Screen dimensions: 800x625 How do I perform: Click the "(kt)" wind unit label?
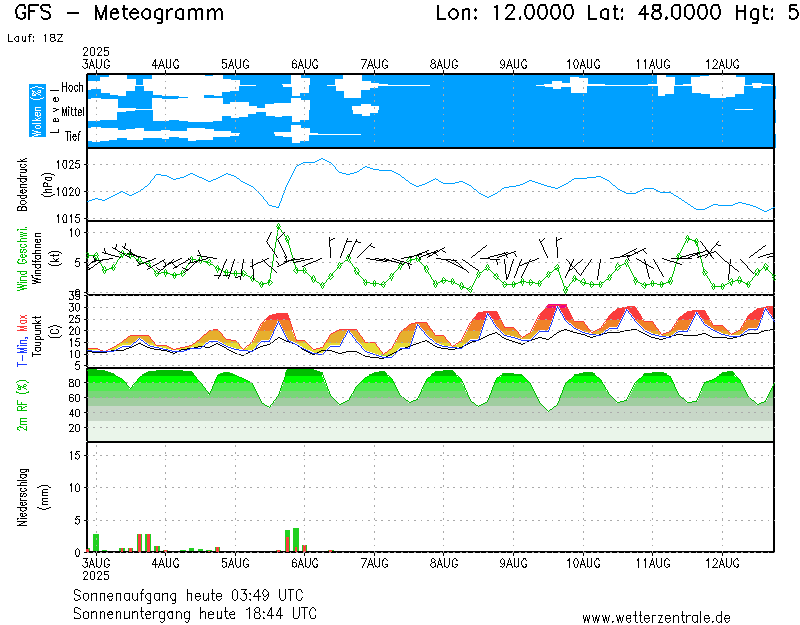(x=56, y=259)
